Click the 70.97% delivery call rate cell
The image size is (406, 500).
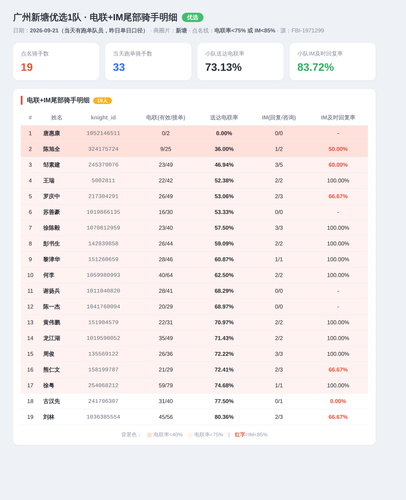[224, 322]
